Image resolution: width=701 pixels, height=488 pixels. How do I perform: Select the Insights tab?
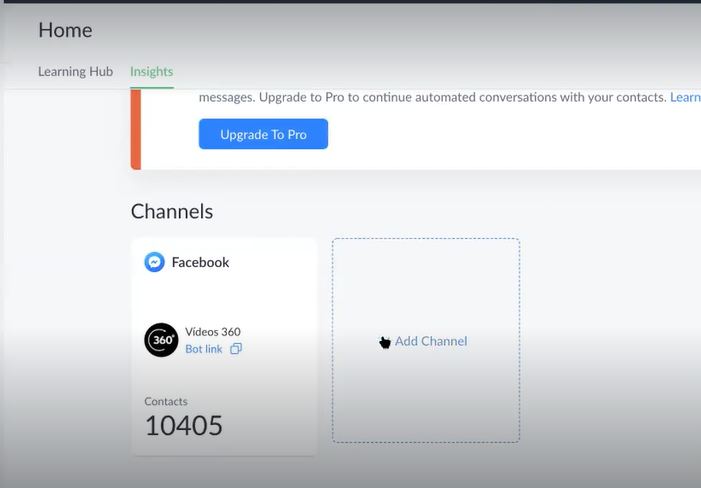(x=152, y=72)
